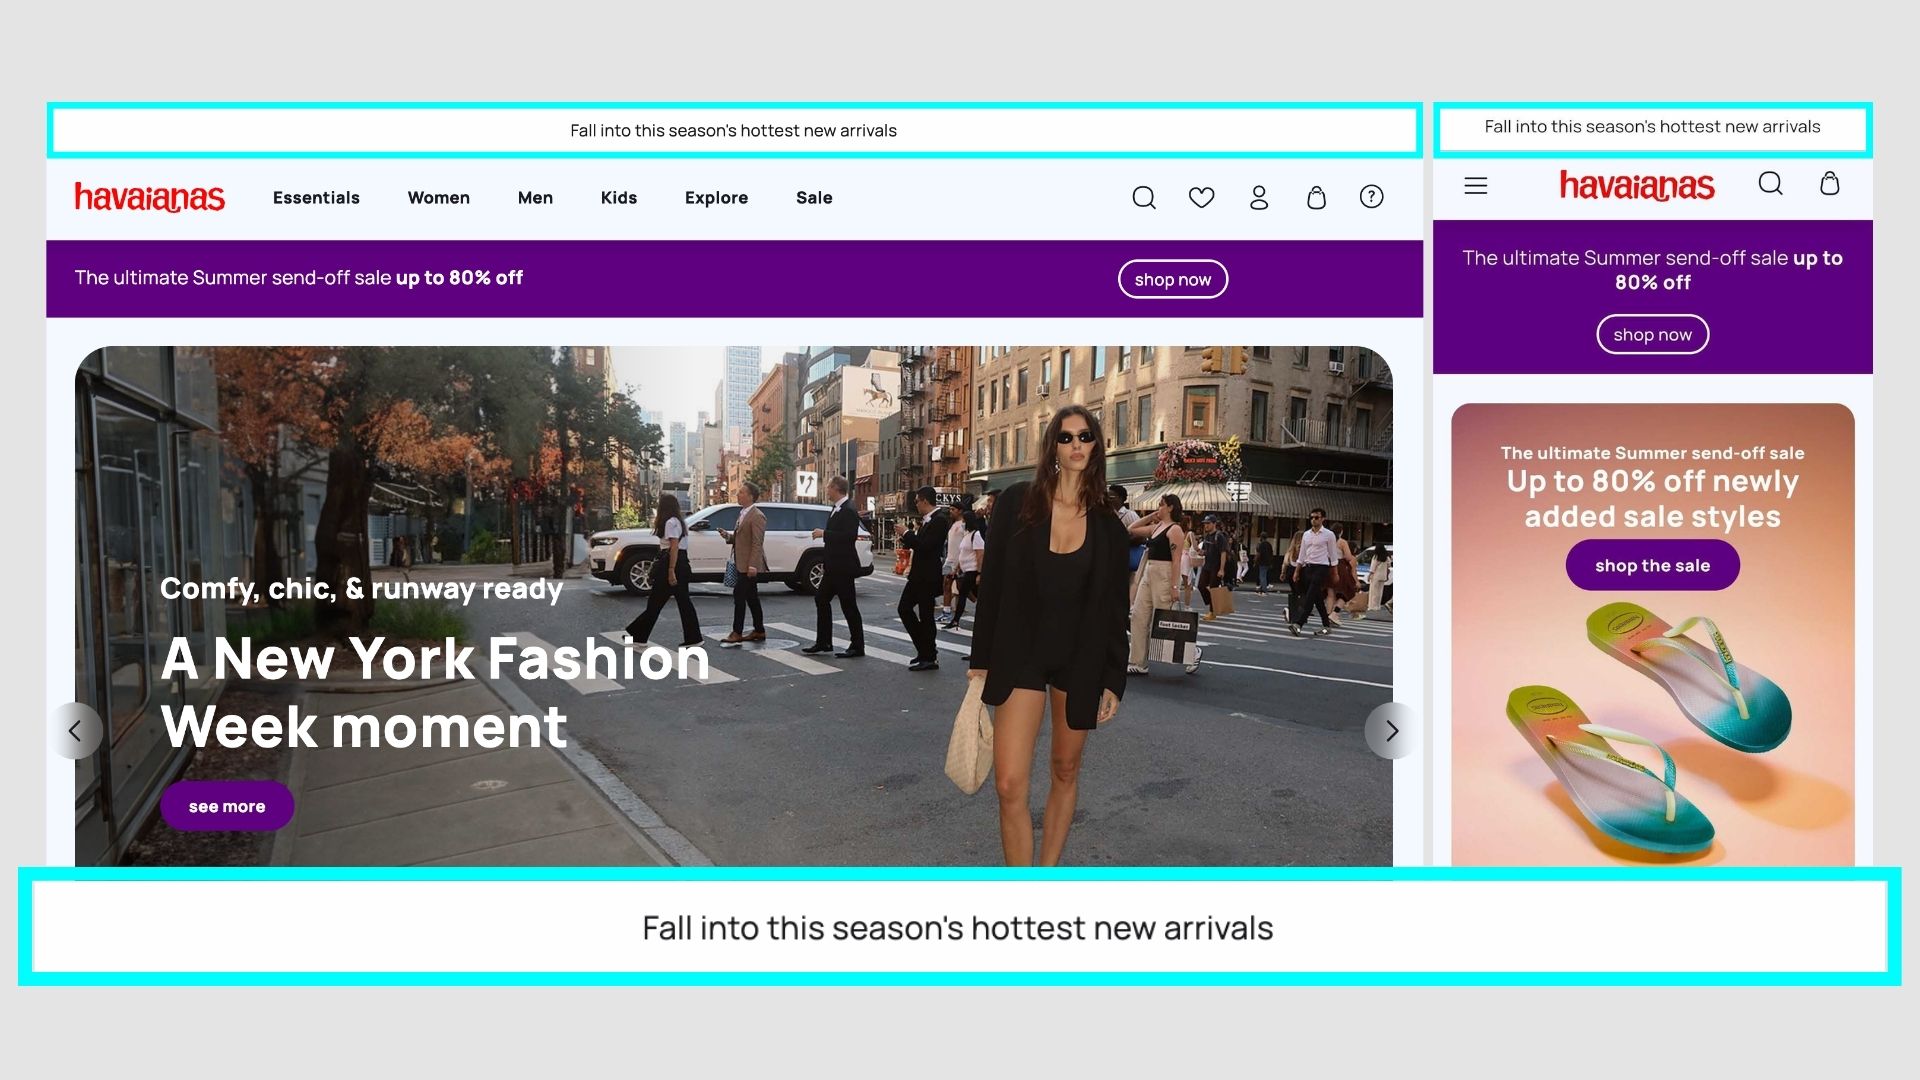This screenshot has height=1080, width=1920.
Task: Open the Men menu
Action: point(535,198)
